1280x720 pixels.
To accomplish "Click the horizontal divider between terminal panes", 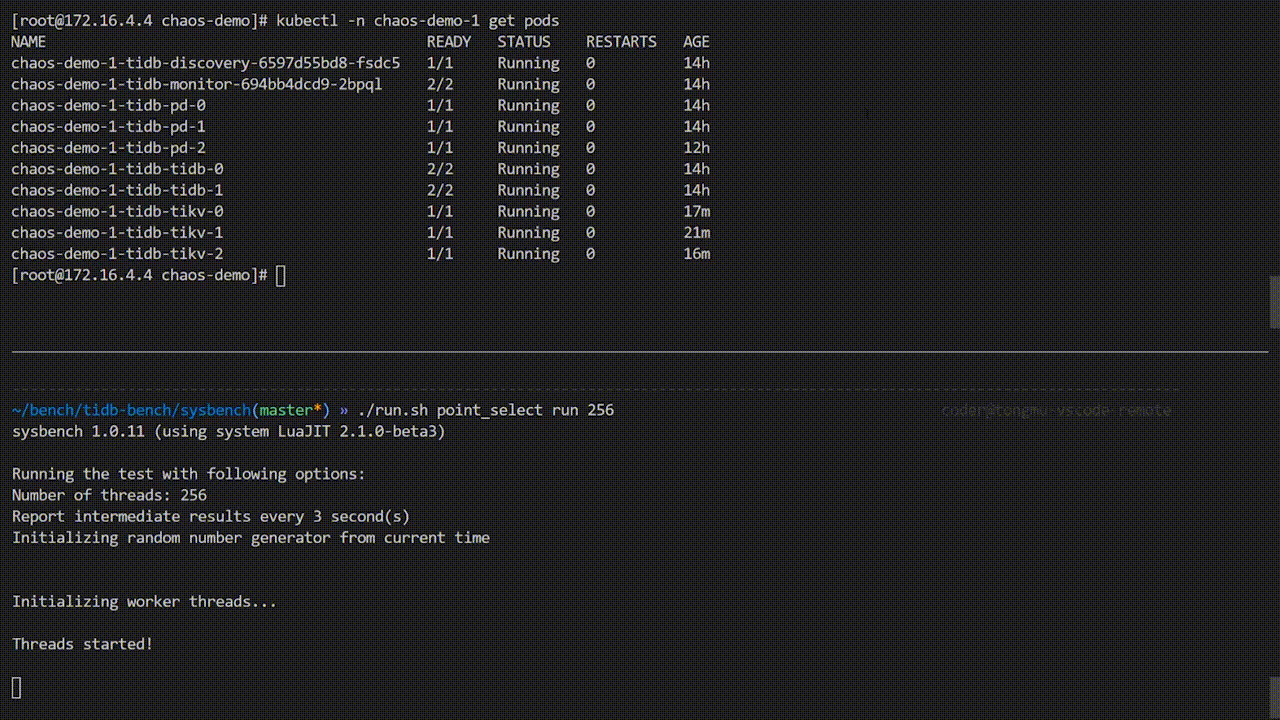I will pyautogui.click(x=640, y=351).
